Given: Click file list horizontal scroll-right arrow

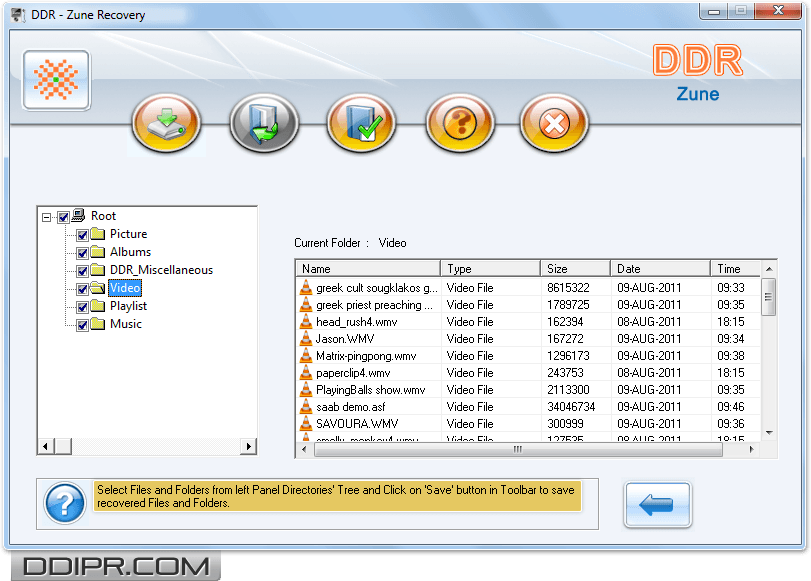Looking at the screenshot, I should point(752,450).
